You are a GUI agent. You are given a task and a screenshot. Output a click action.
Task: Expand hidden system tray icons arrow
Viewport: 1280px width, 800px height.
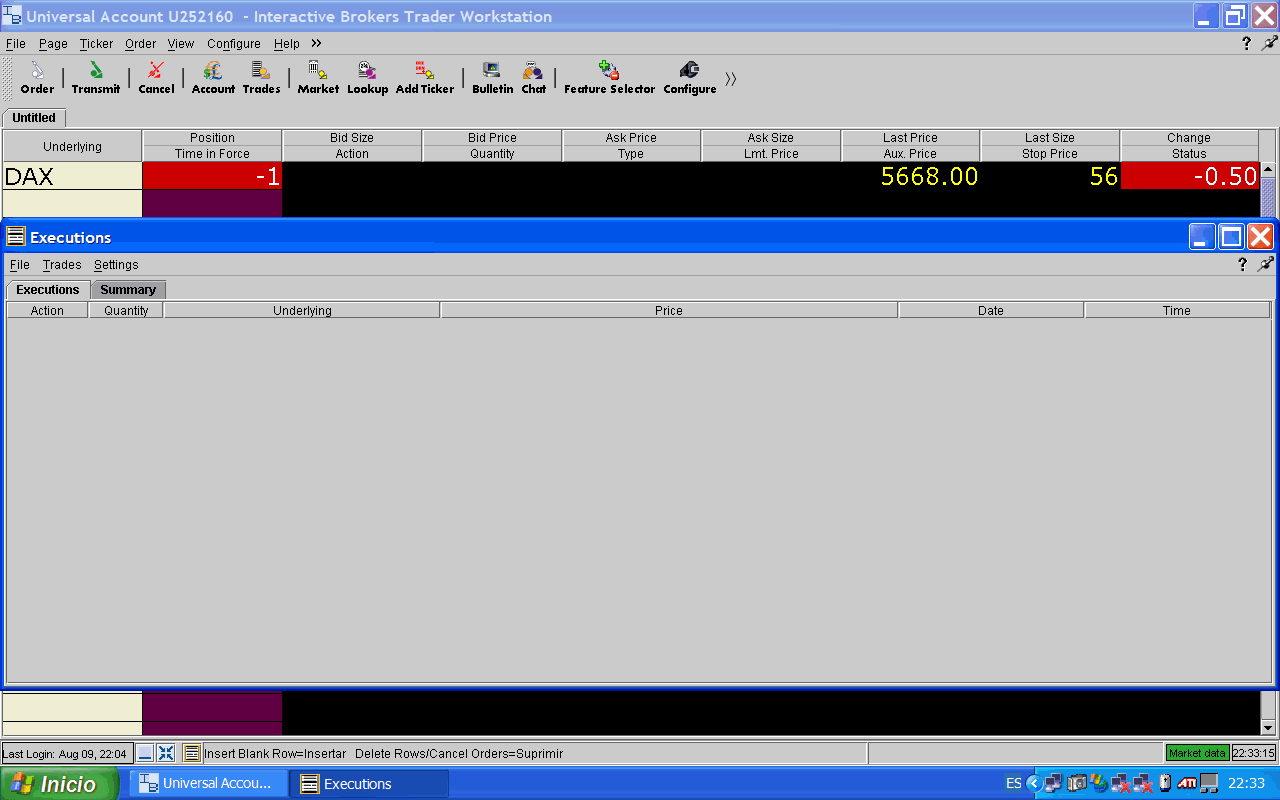(x=1035, y=783)
